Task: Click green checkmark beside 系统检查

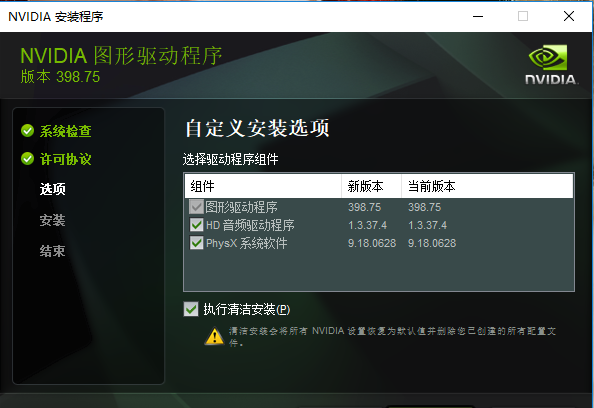Action: point(27,131)
